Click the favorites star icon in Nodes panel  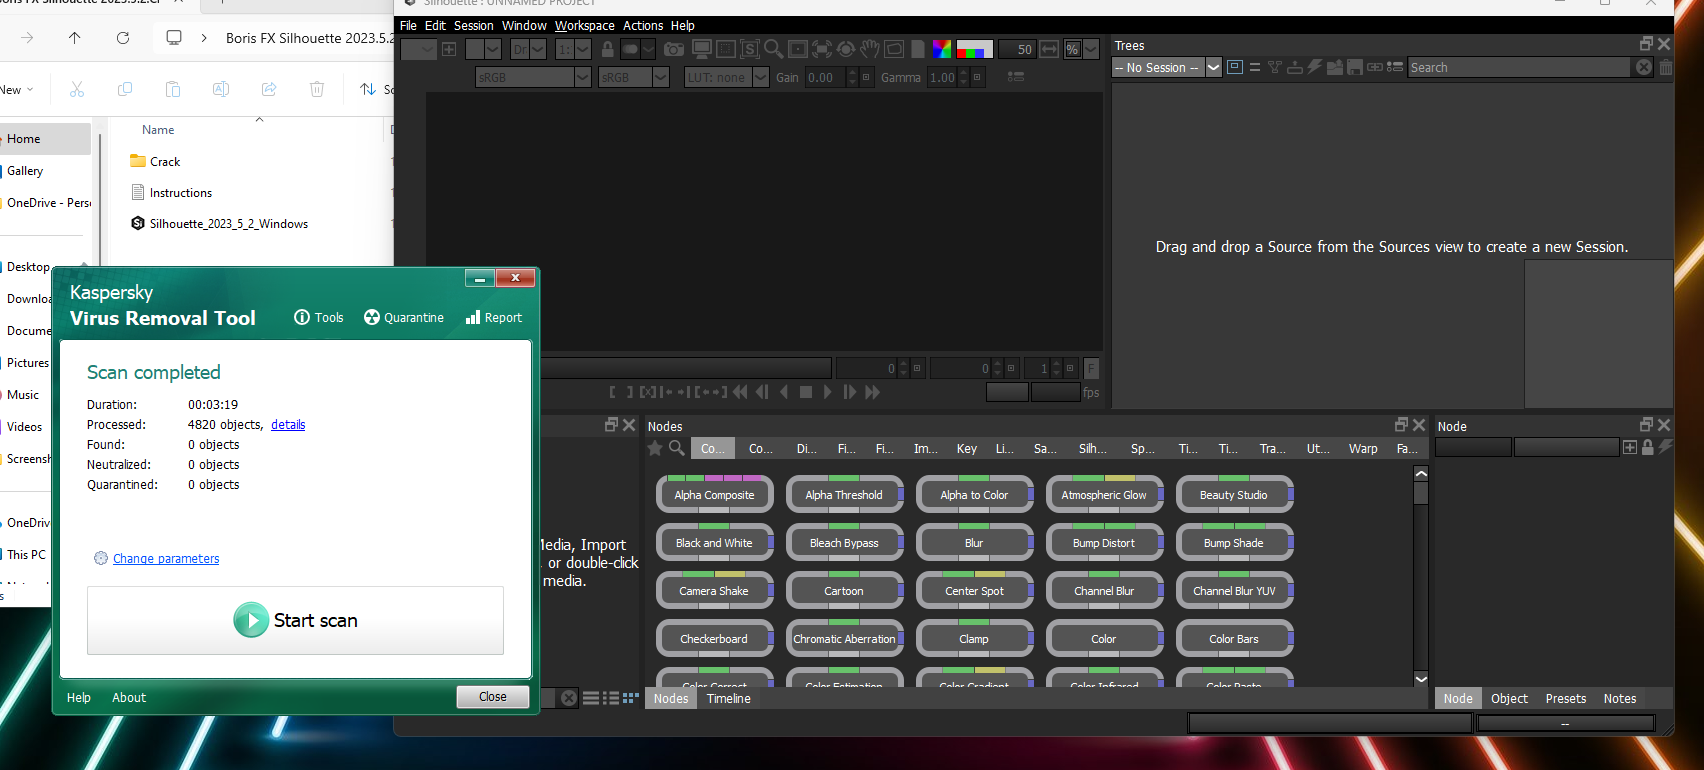(655, 448)
